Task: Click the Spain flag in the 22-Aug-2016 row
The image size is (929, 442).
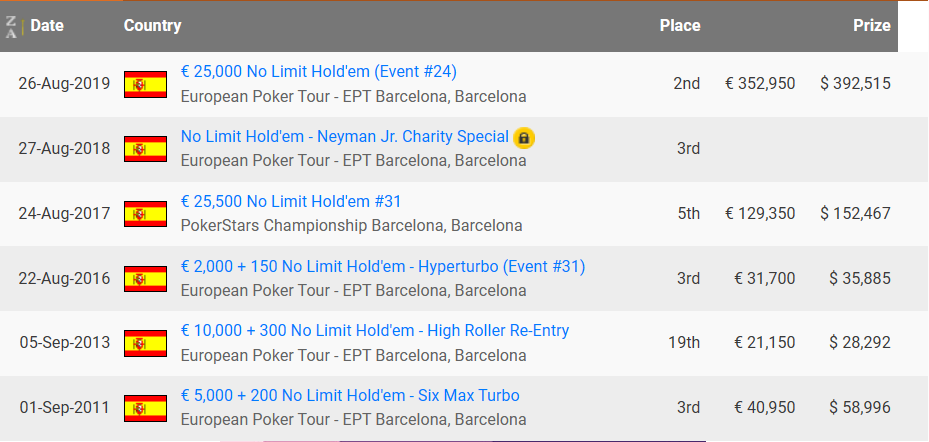Action: [145, 279]
